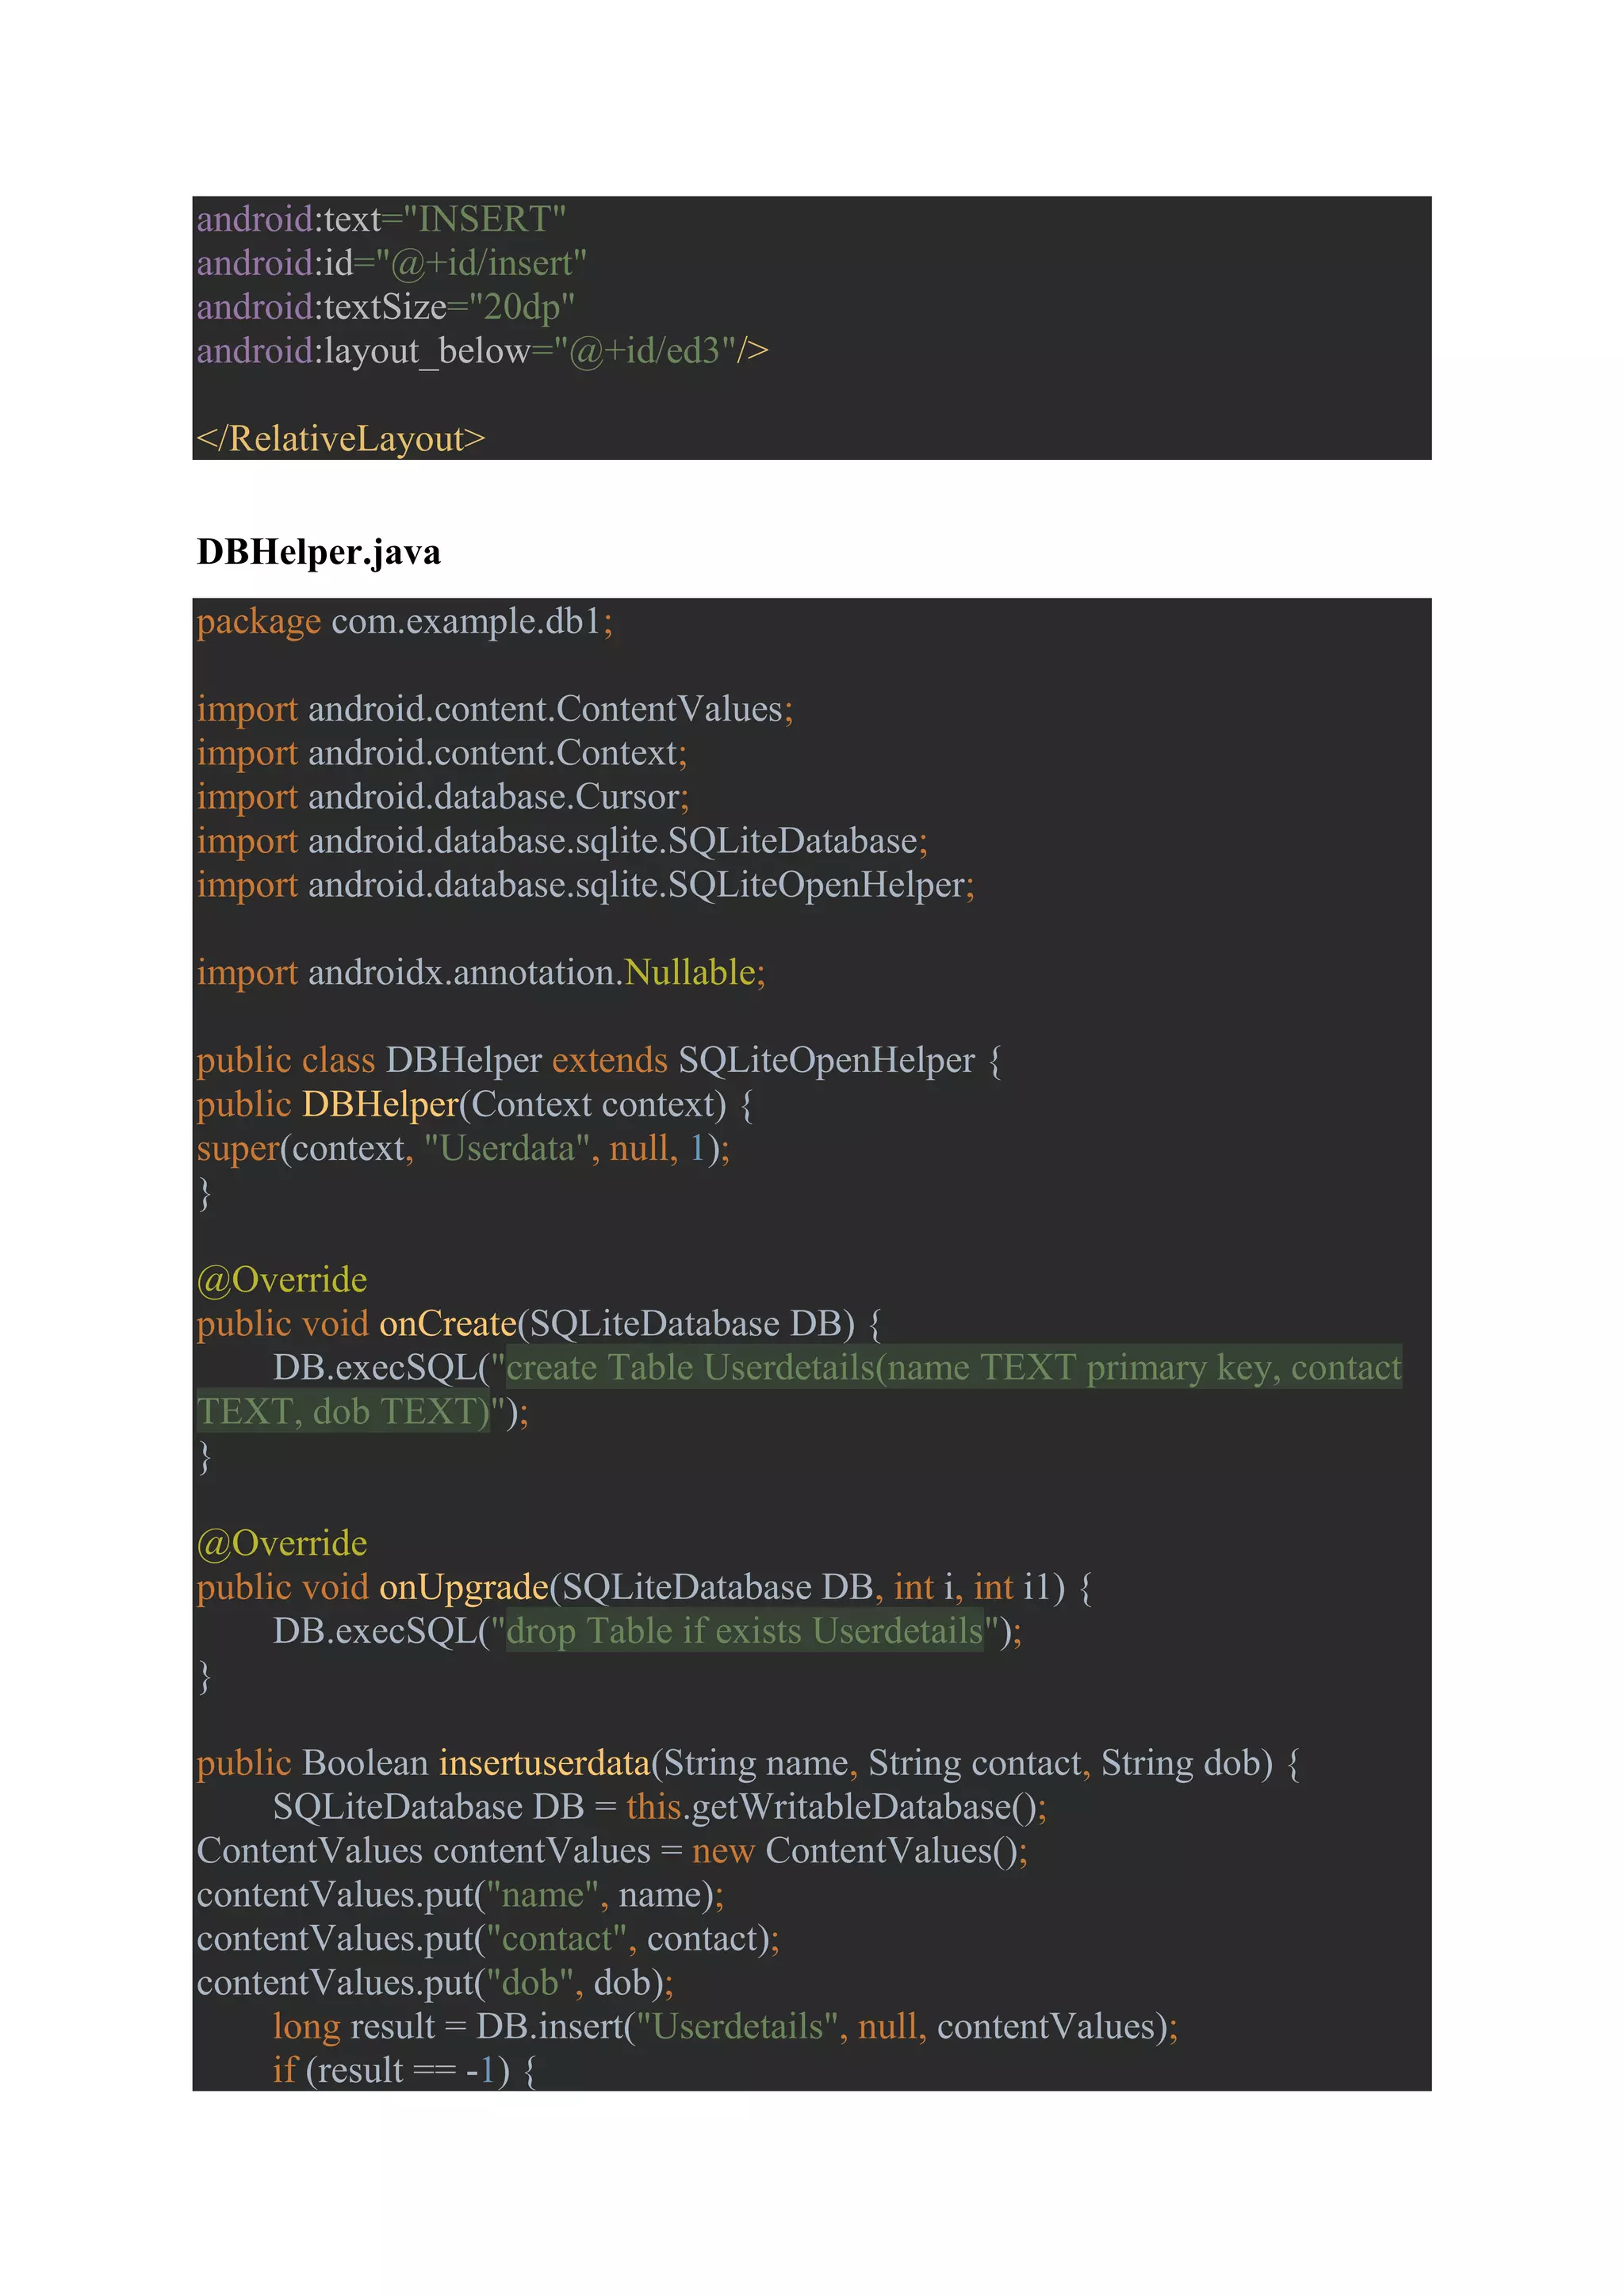Click import android.database.Cursor; line

click(x=442, y=797)
